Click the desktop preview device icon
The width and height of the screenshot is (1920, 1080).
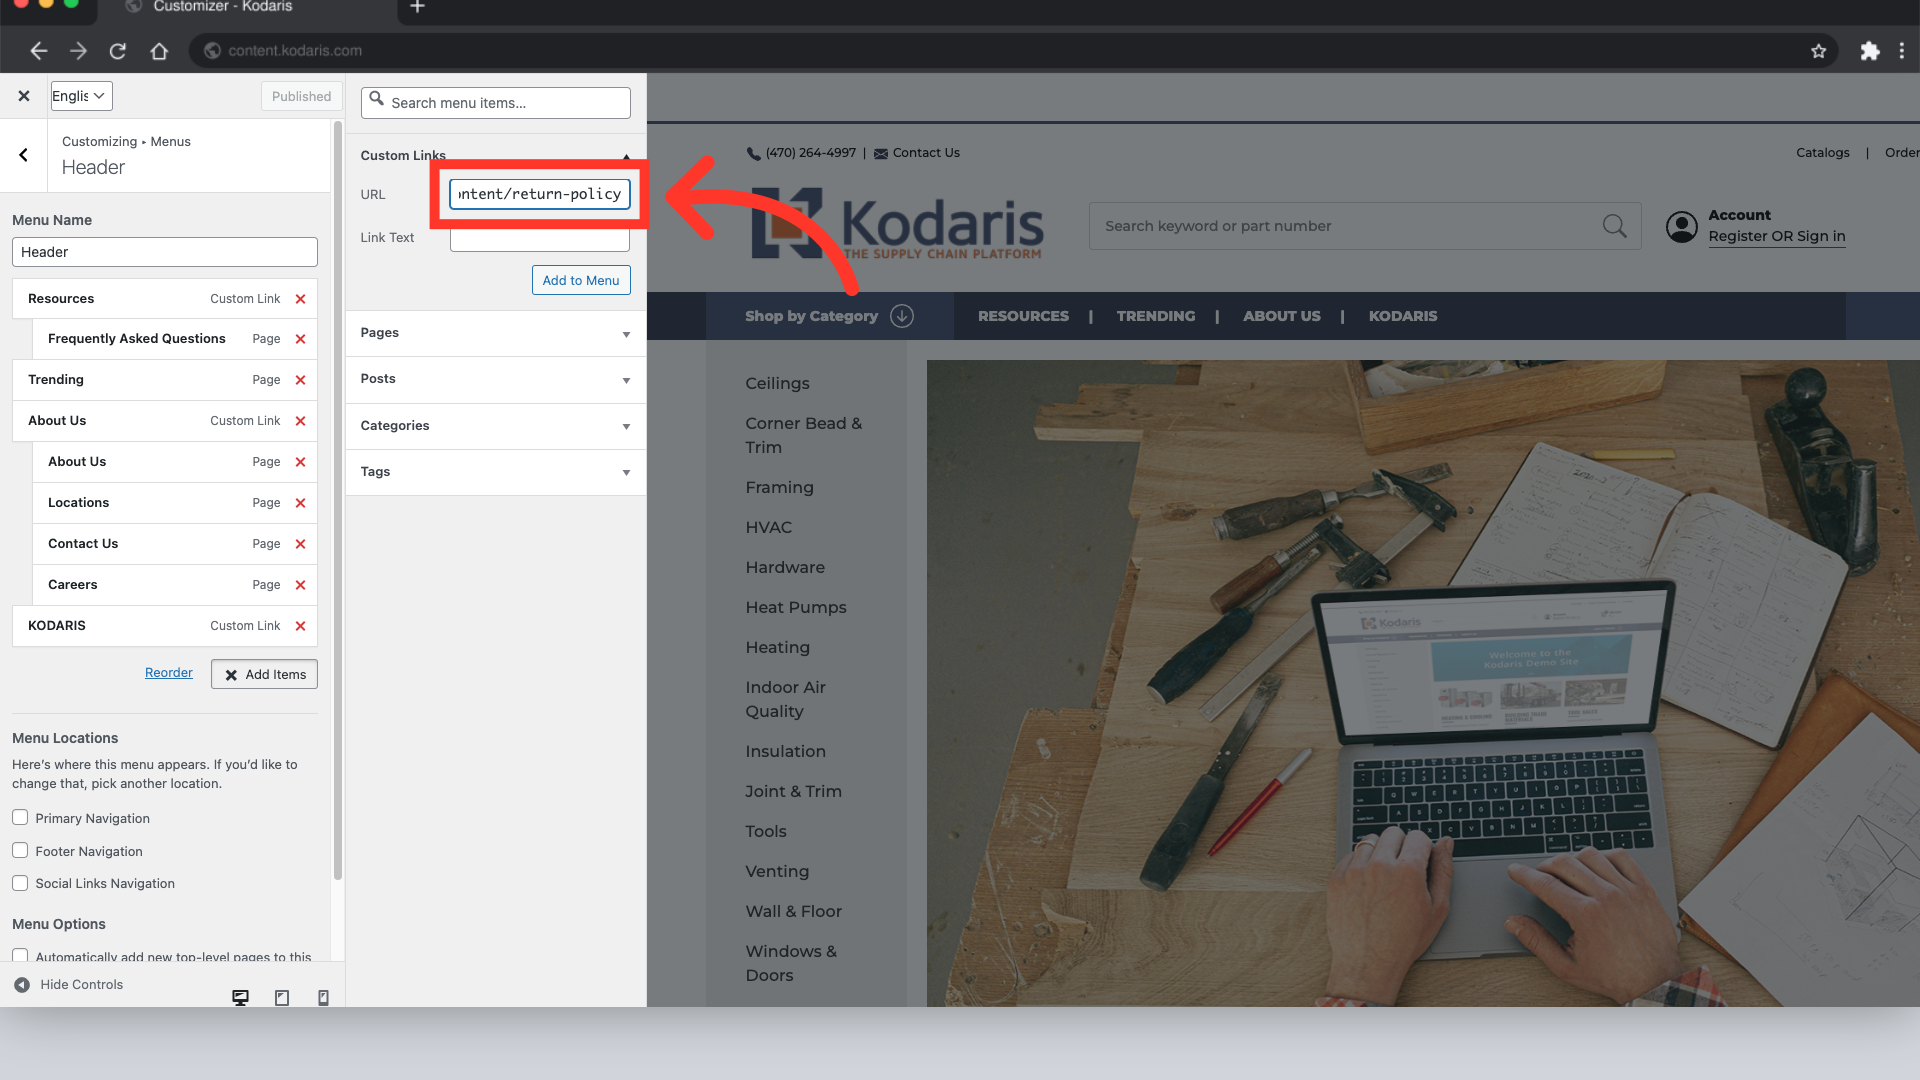coord(240,997)
